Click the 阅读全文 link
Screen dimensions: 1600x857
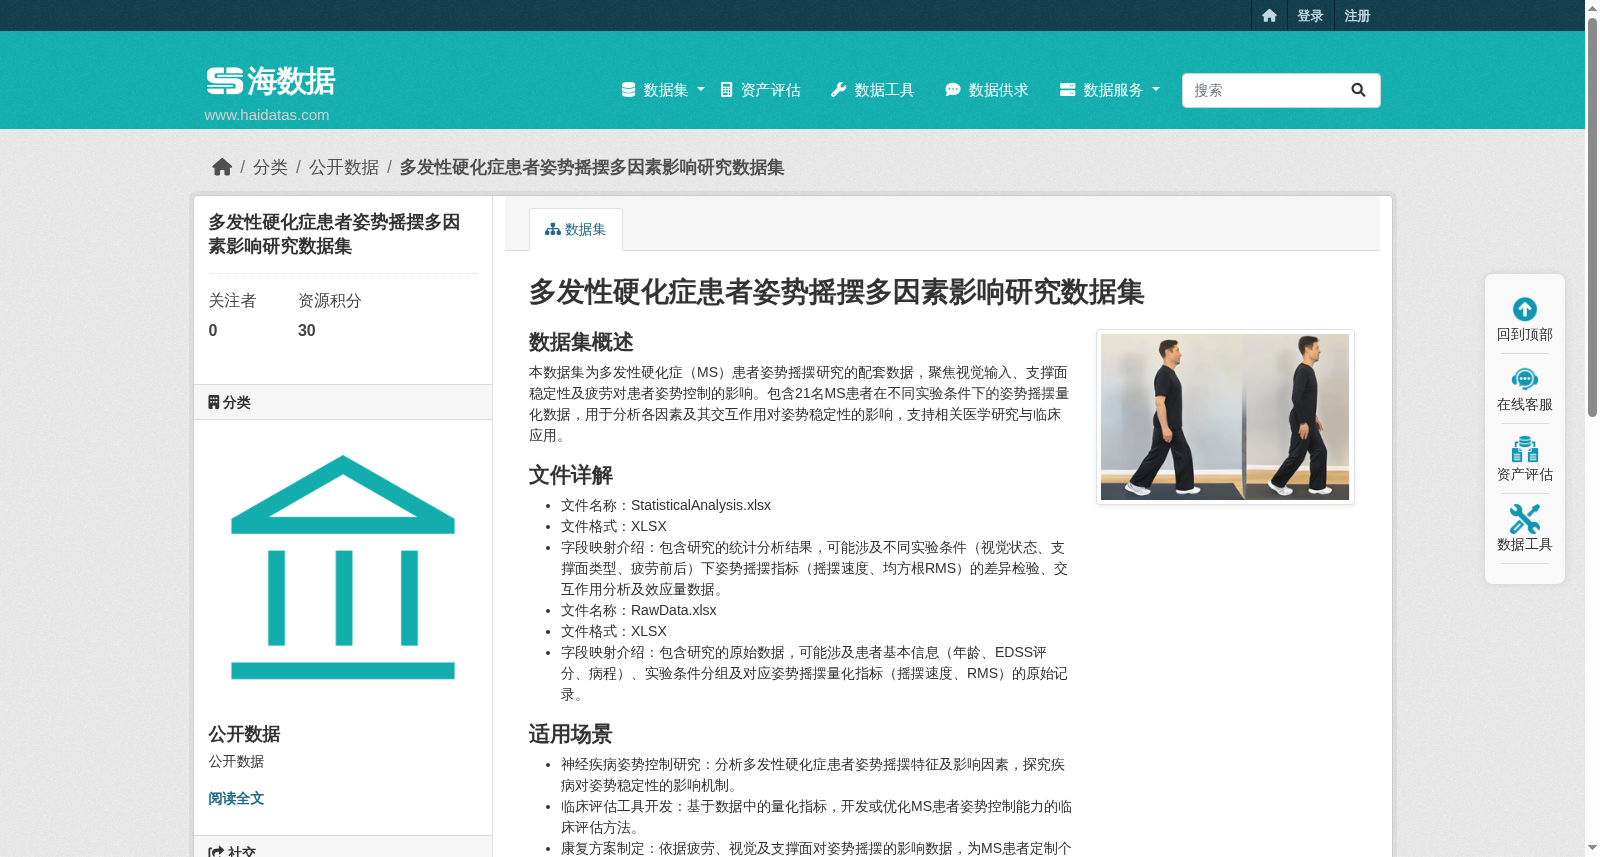tap(236, 798)
